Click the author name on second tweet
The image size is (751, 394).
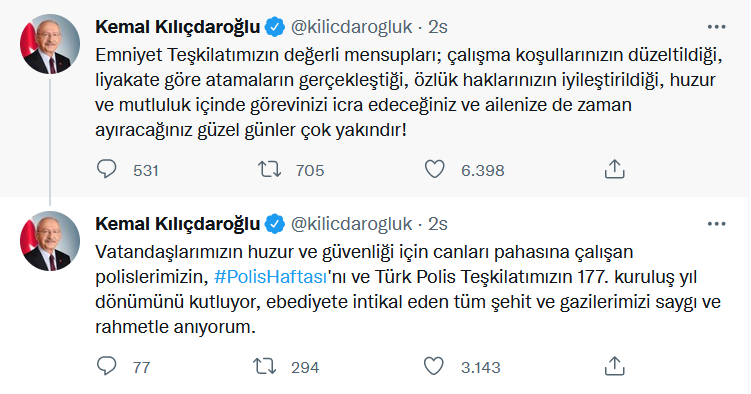pyautogui.click(x=178, y=224)
